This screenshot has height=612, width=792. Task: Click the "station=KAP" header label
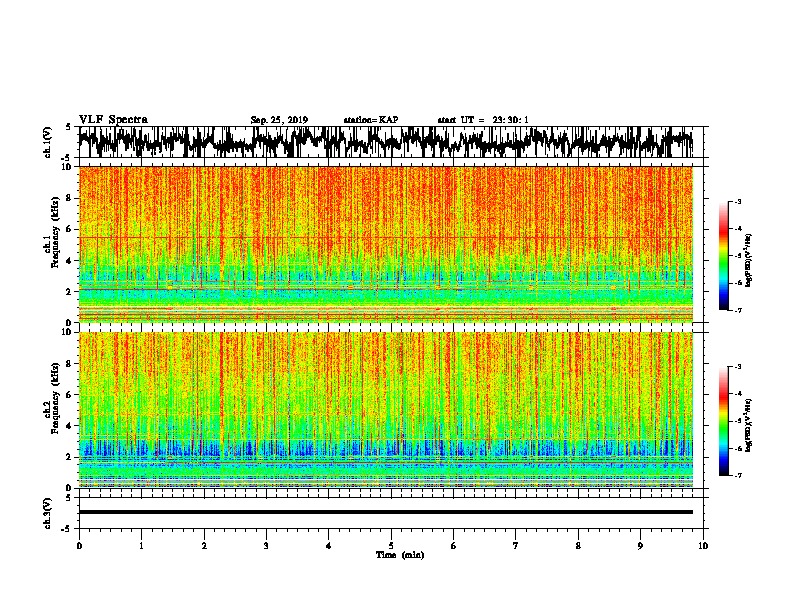[371, 120]
